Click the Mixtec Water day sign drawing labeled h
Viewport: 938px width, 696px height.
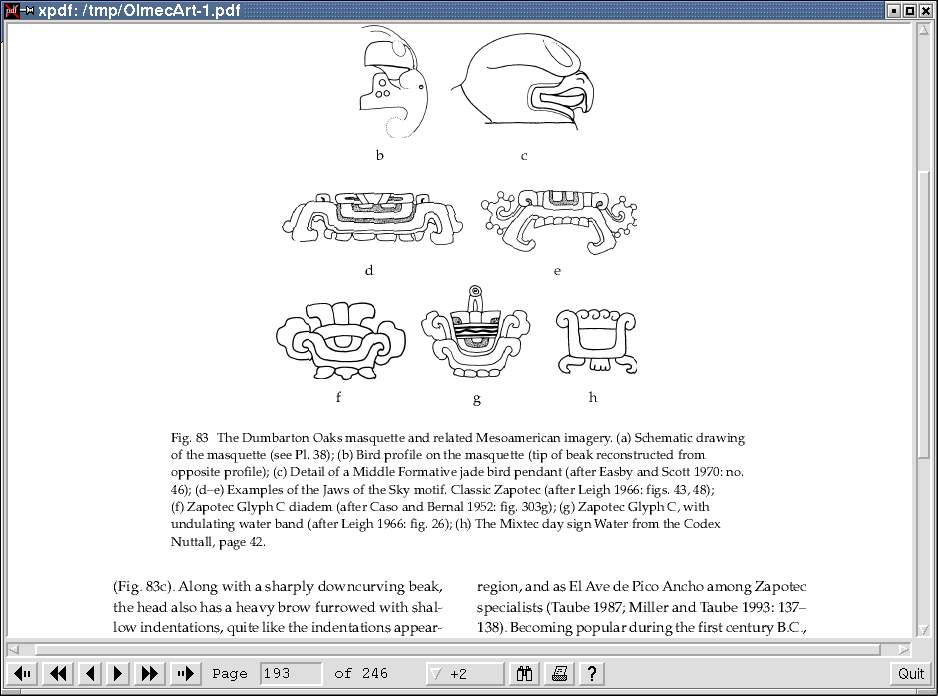[x=596, y=342]
